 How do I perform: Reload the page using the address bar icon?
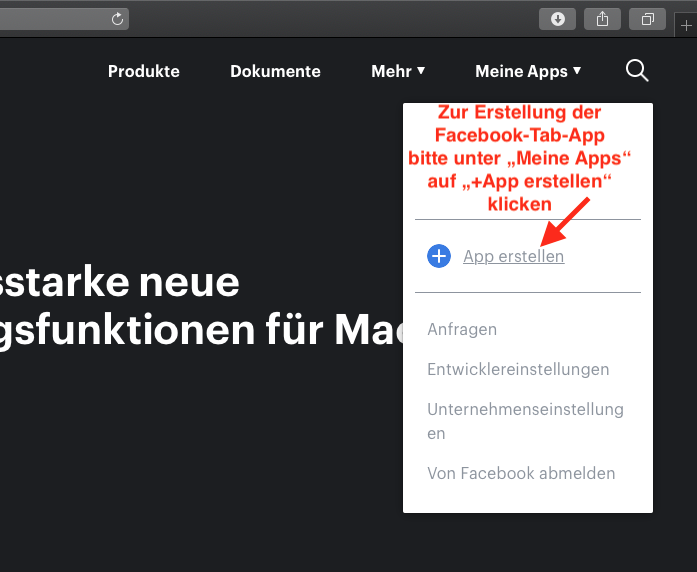[x=117, y=19]
